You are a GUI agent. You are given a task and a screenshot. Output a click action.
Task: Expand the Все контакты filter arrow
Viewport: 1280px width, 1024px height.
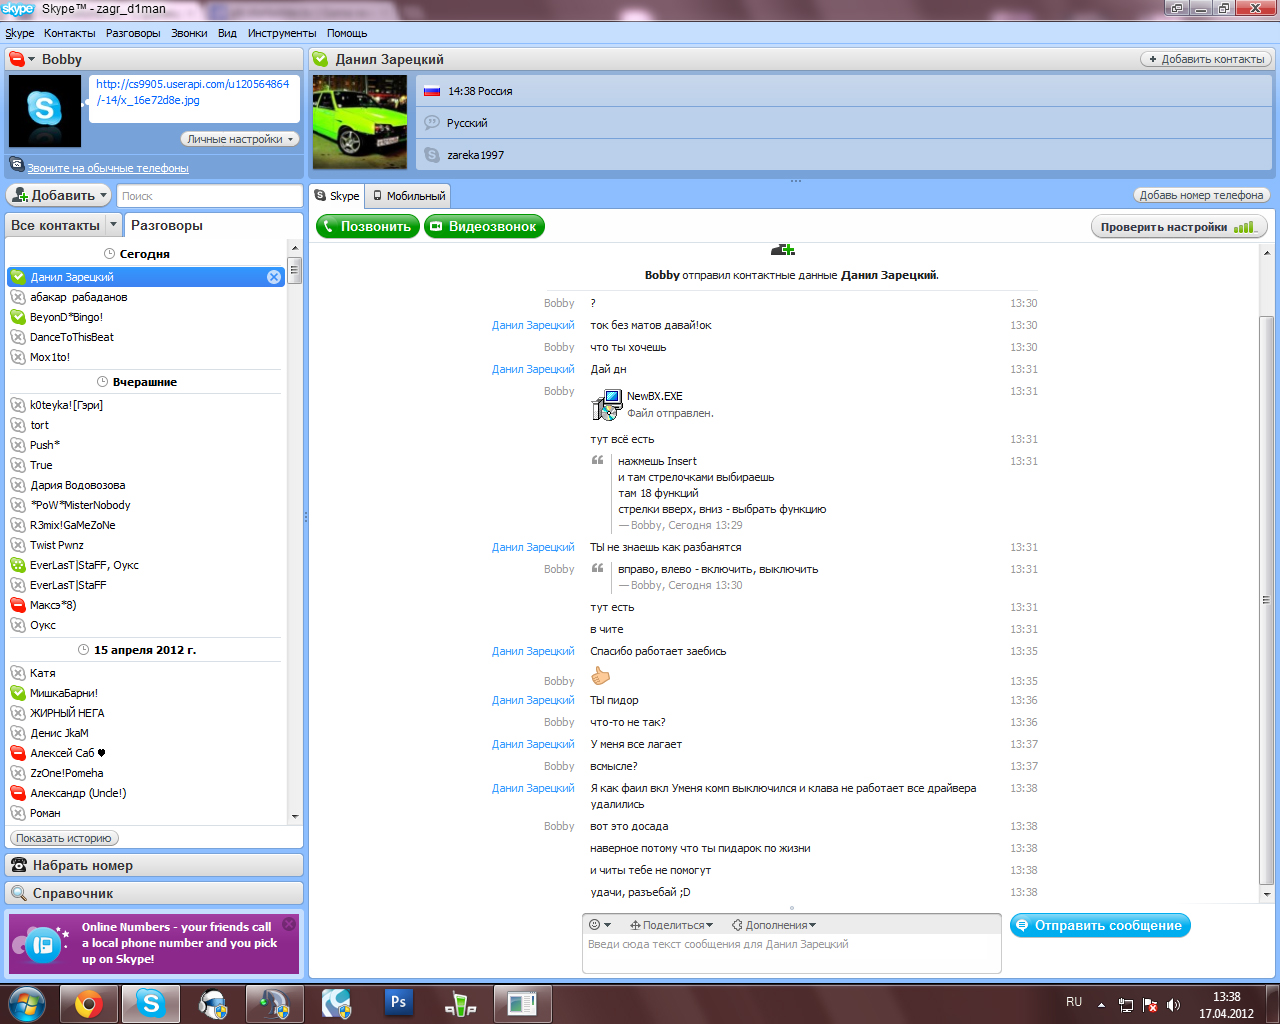click(x=113, y=226)
